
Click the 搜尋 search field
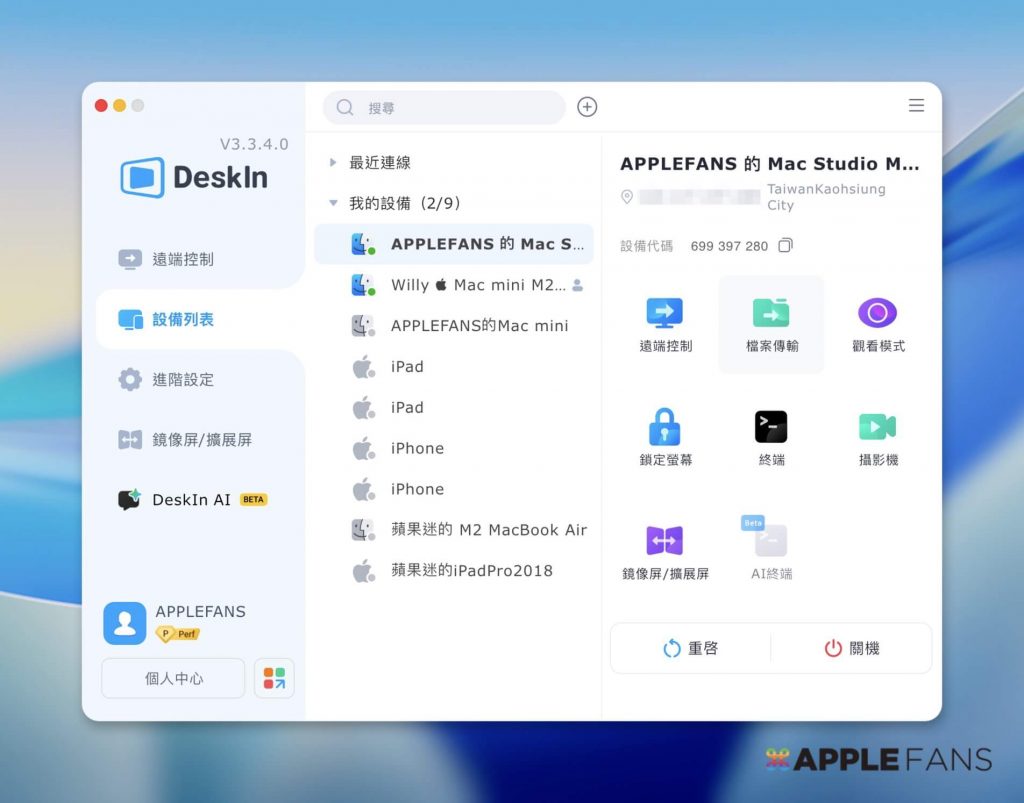[443, 106]
